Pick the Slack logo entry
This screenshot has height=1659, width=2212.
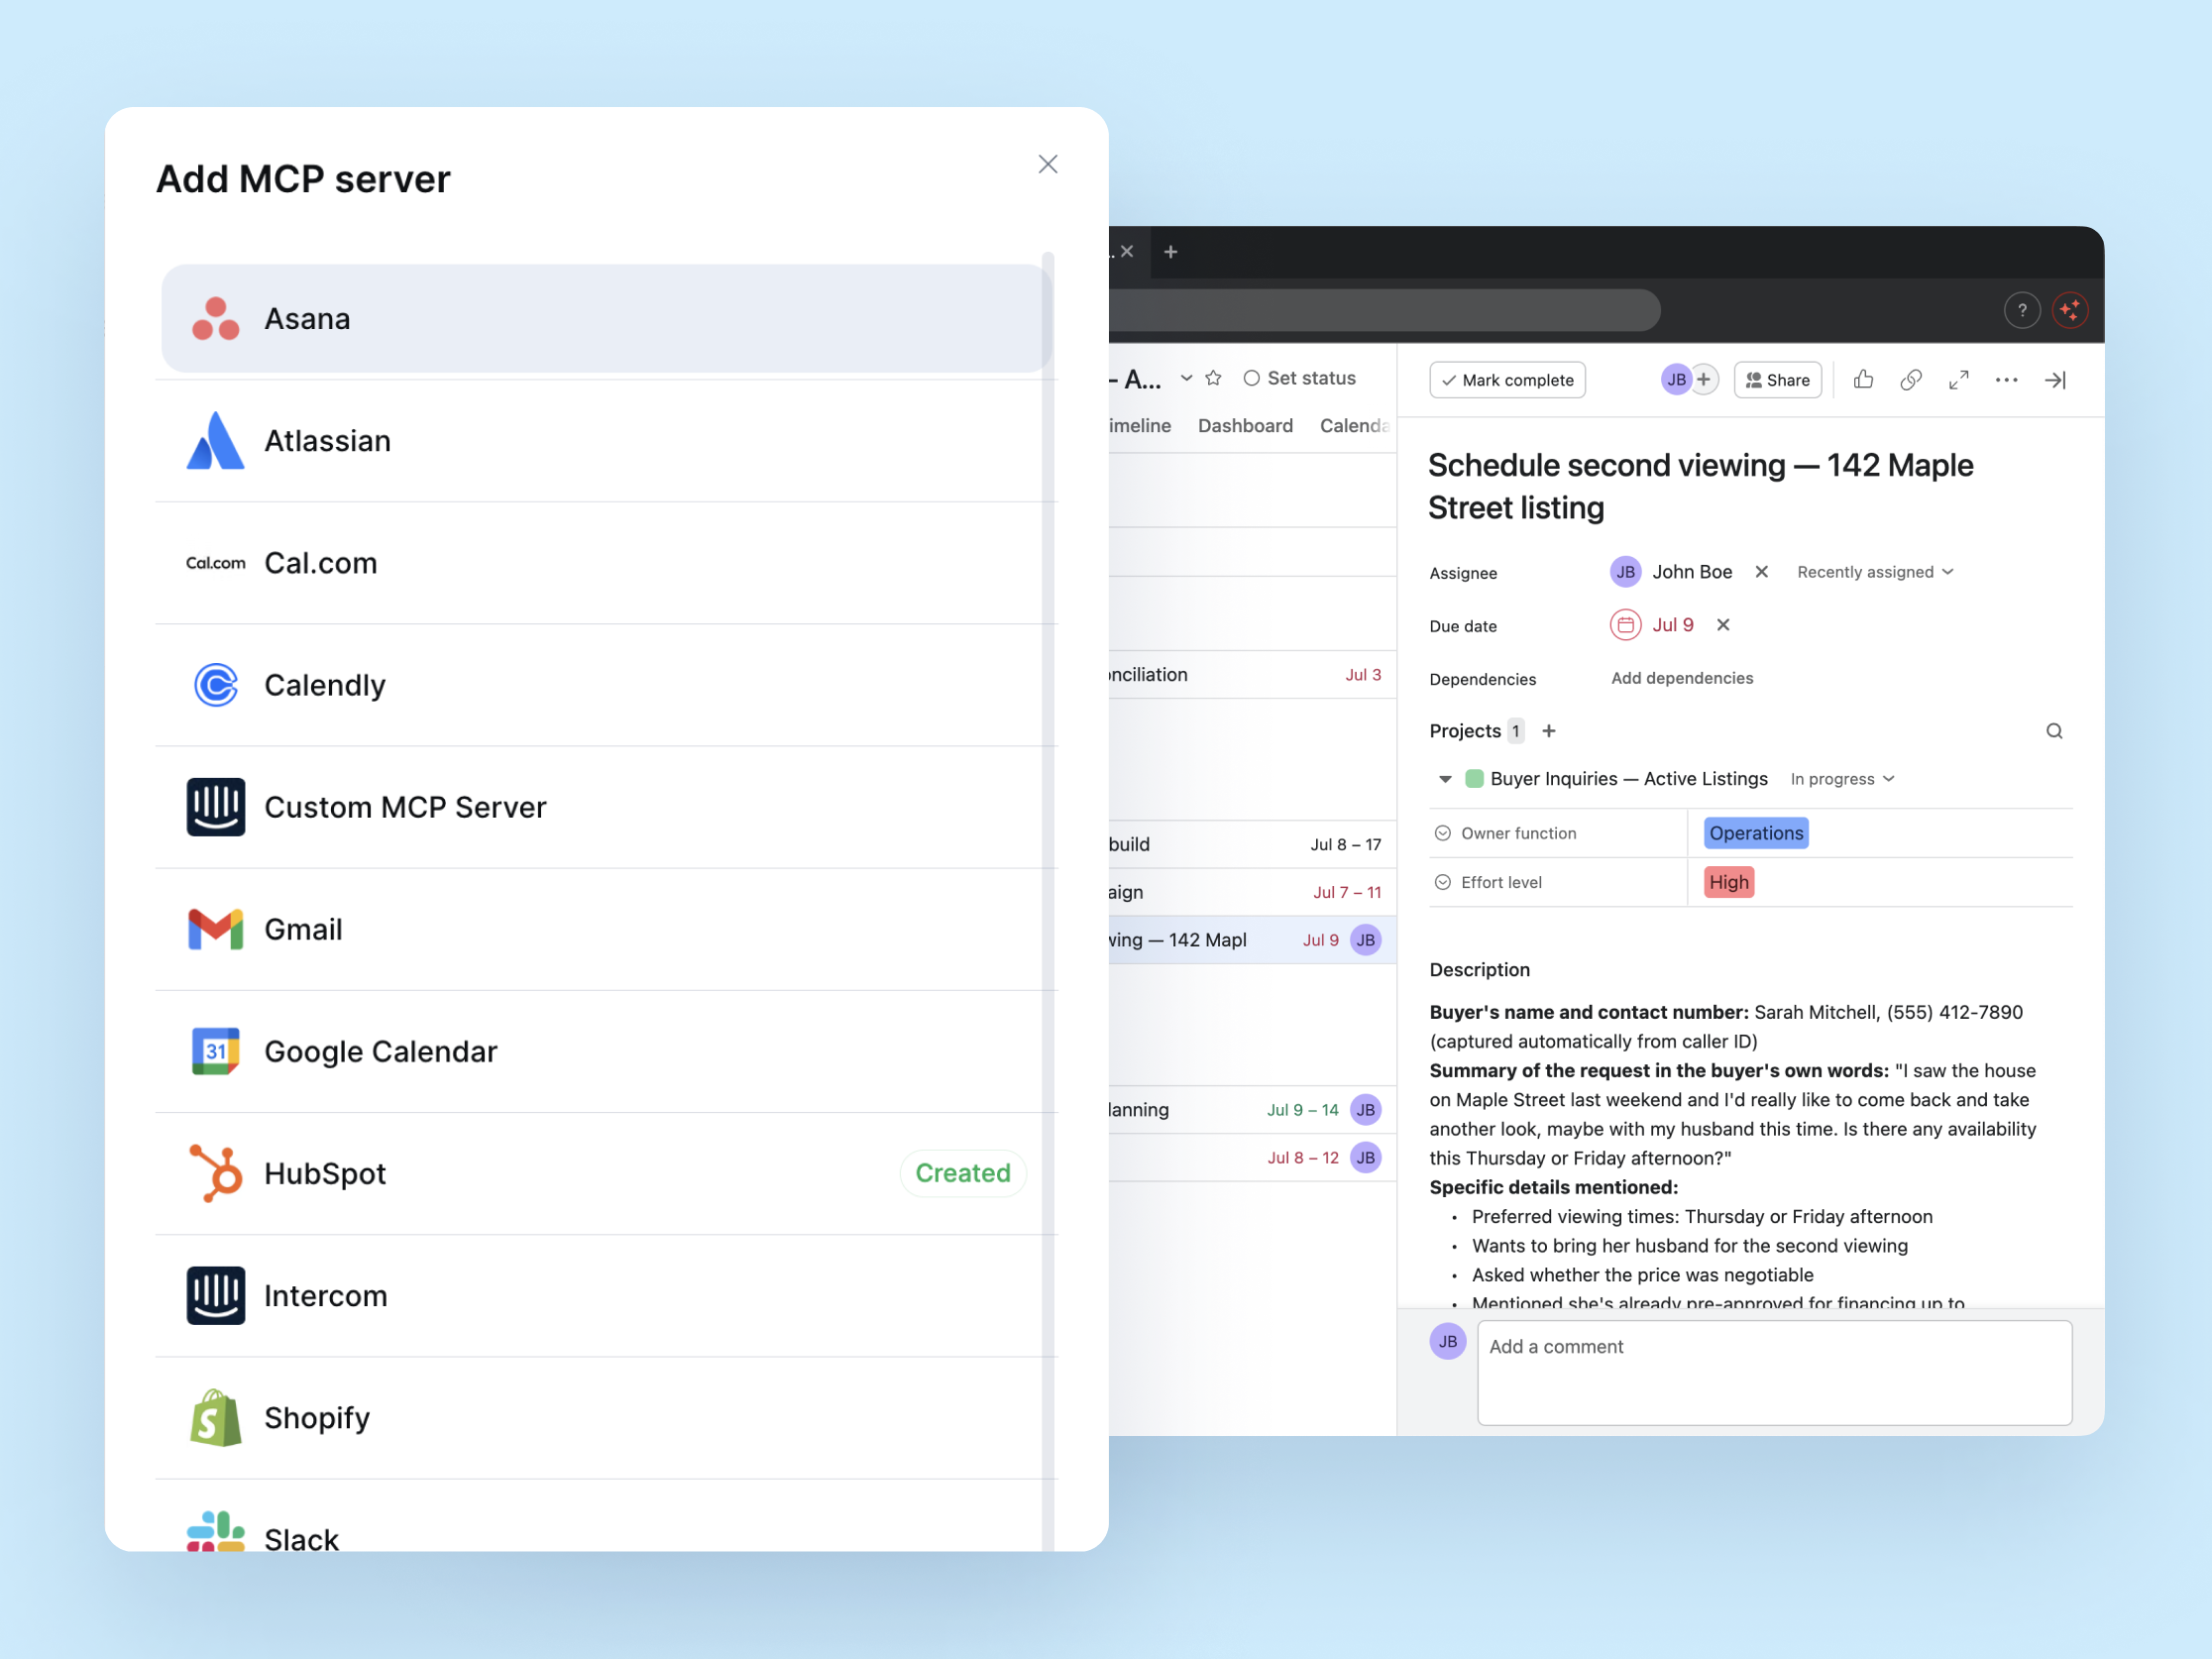click(x=215, y=1531)
